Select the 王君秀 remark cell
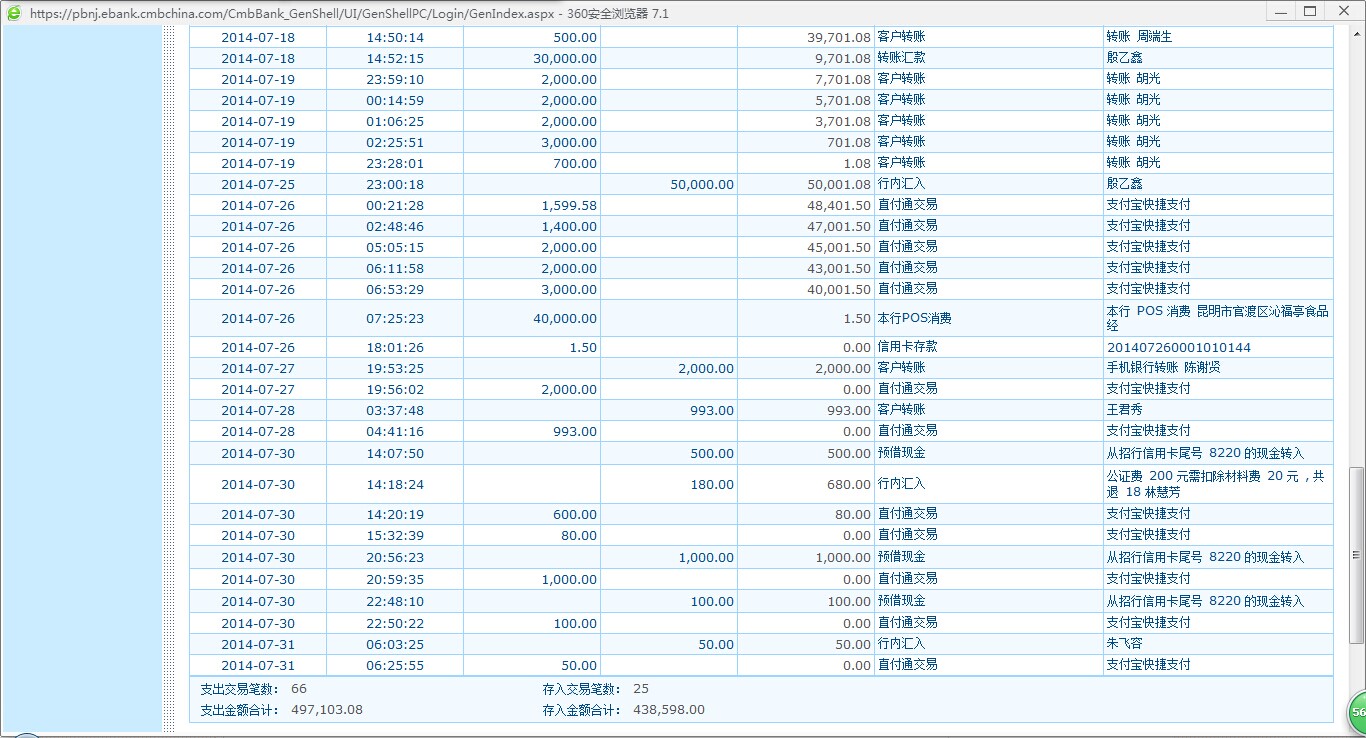Screen dimensions: 1366x738 pyautogui.click(x=1125, y=410)
